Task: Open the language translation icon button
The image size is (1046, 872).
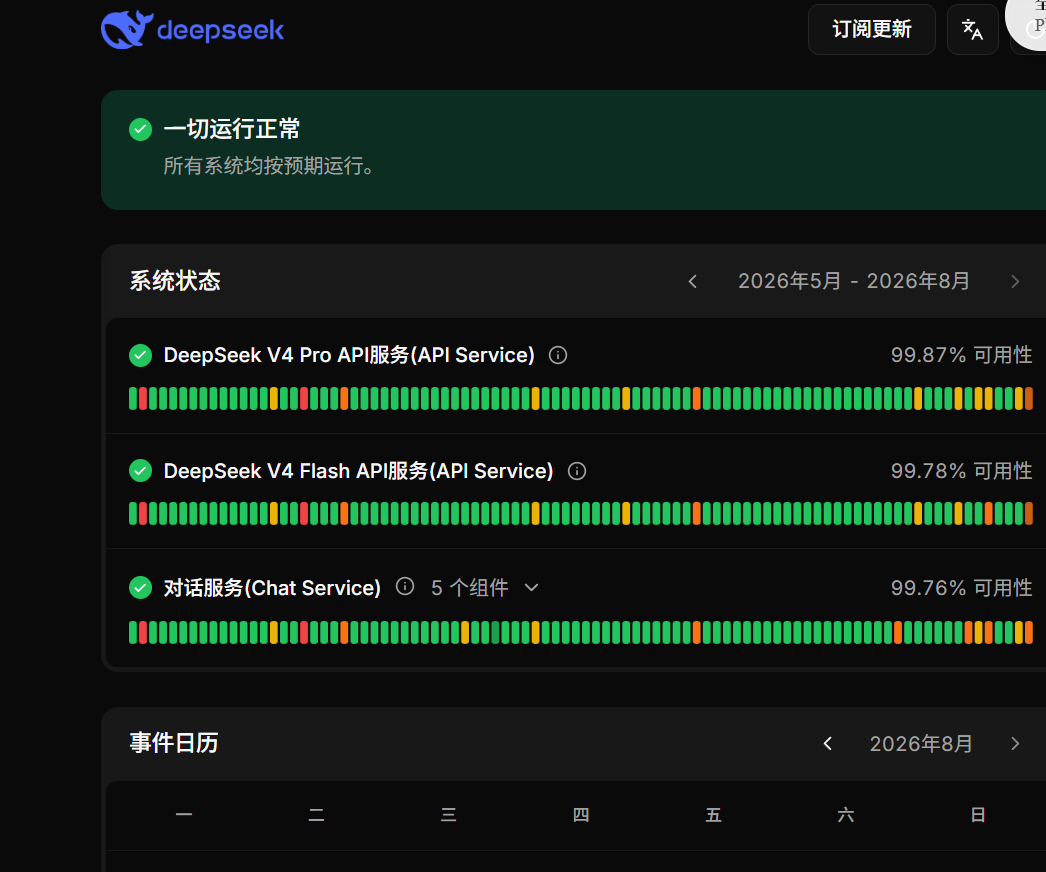Action: point(973,29)
